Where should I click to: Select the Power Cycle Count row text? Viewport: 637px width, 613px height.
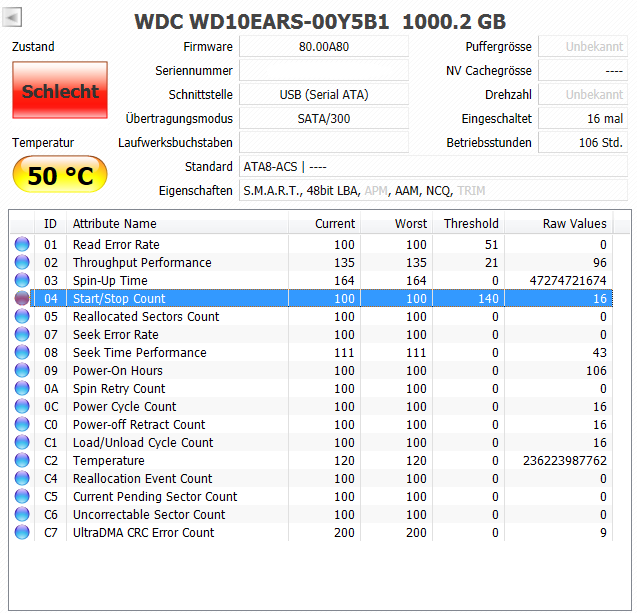tap(125, 407)
